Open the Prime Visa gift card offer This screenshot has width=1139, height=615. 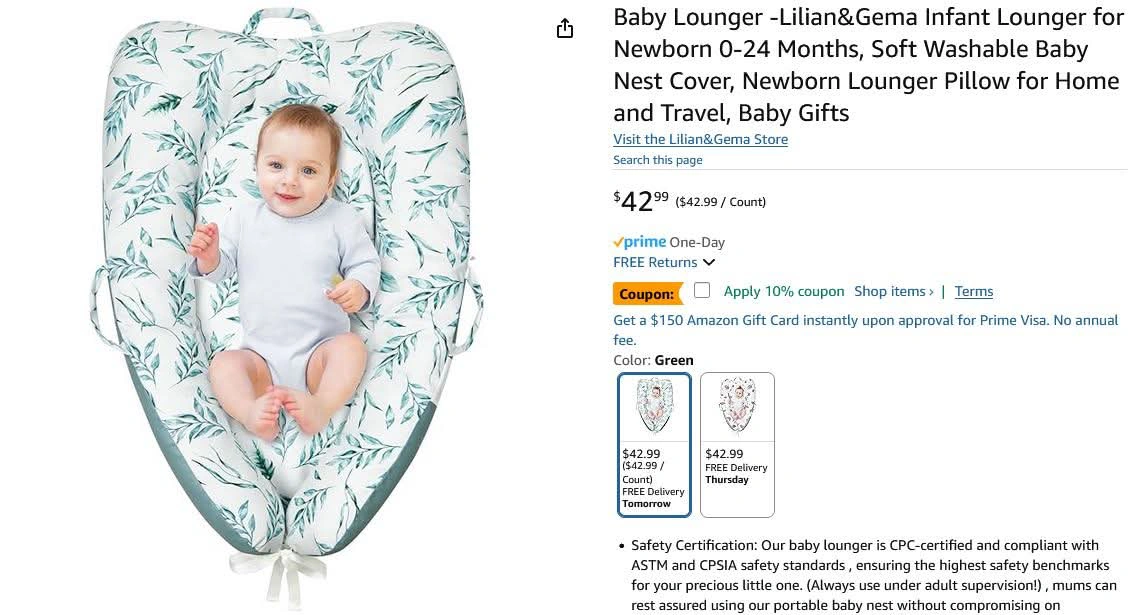pos(866,330)
